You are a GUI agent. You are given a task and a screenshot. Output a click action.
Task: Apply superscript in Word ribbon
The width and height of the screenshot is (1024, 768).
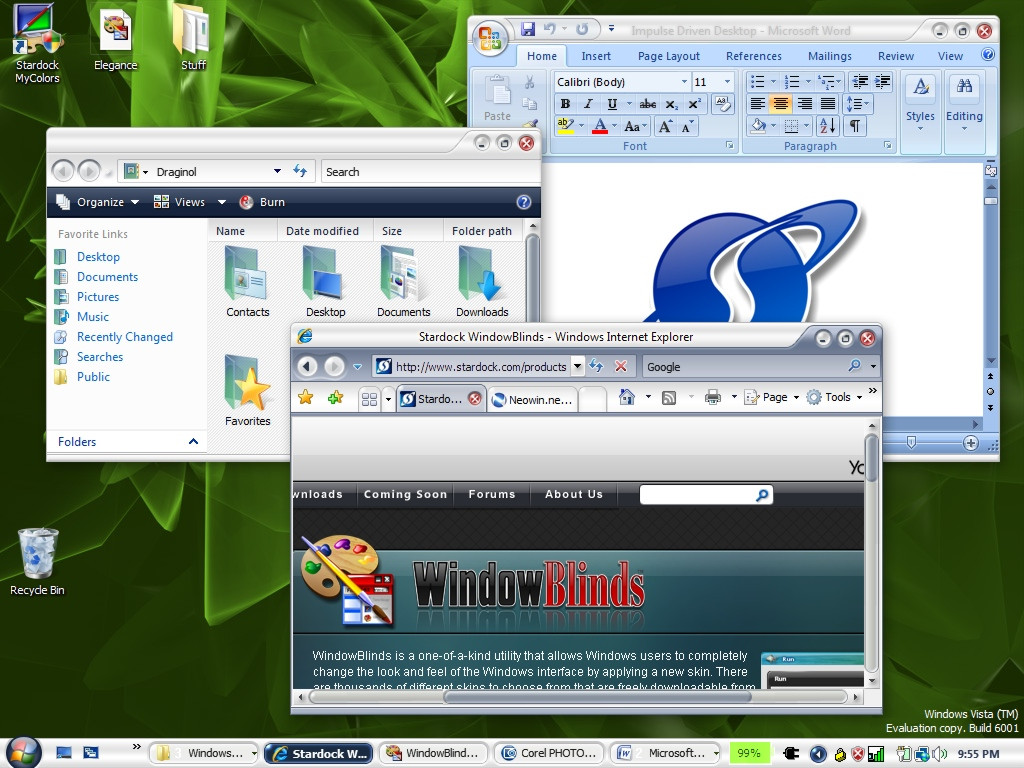pos(694,104)
